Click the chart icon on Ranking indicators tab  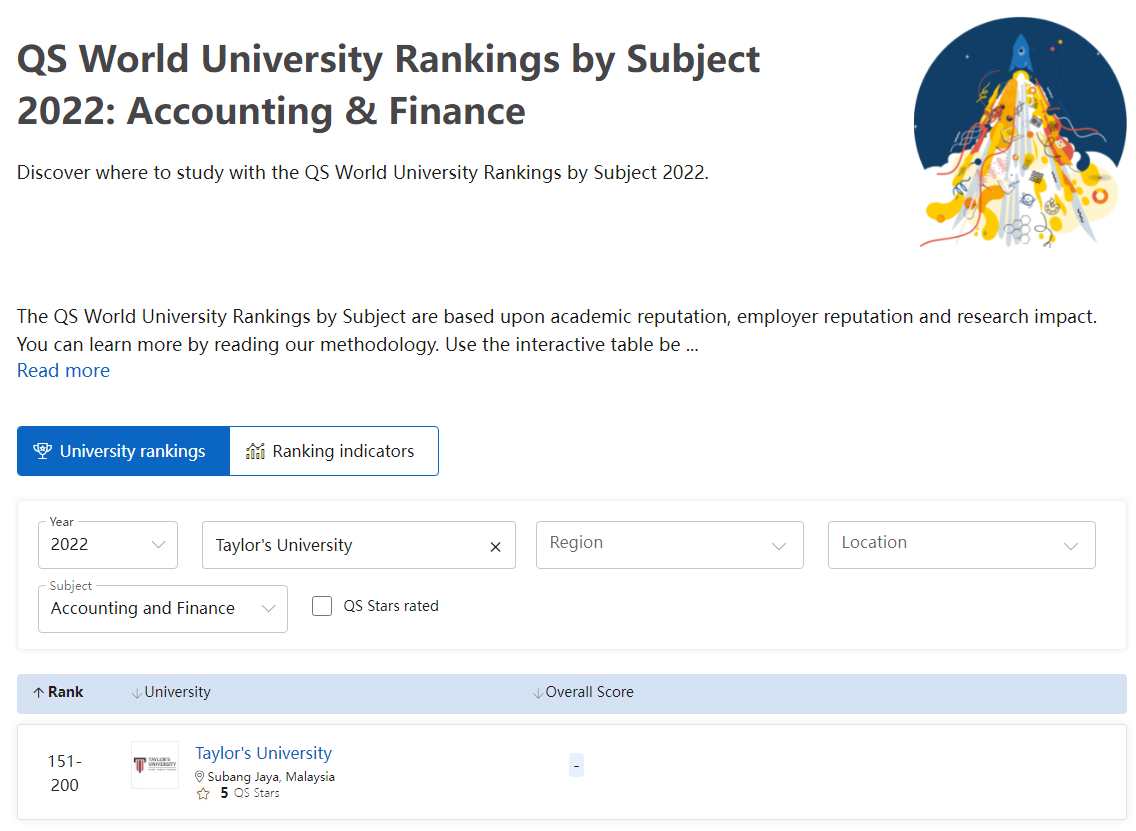tap(255, 451)
